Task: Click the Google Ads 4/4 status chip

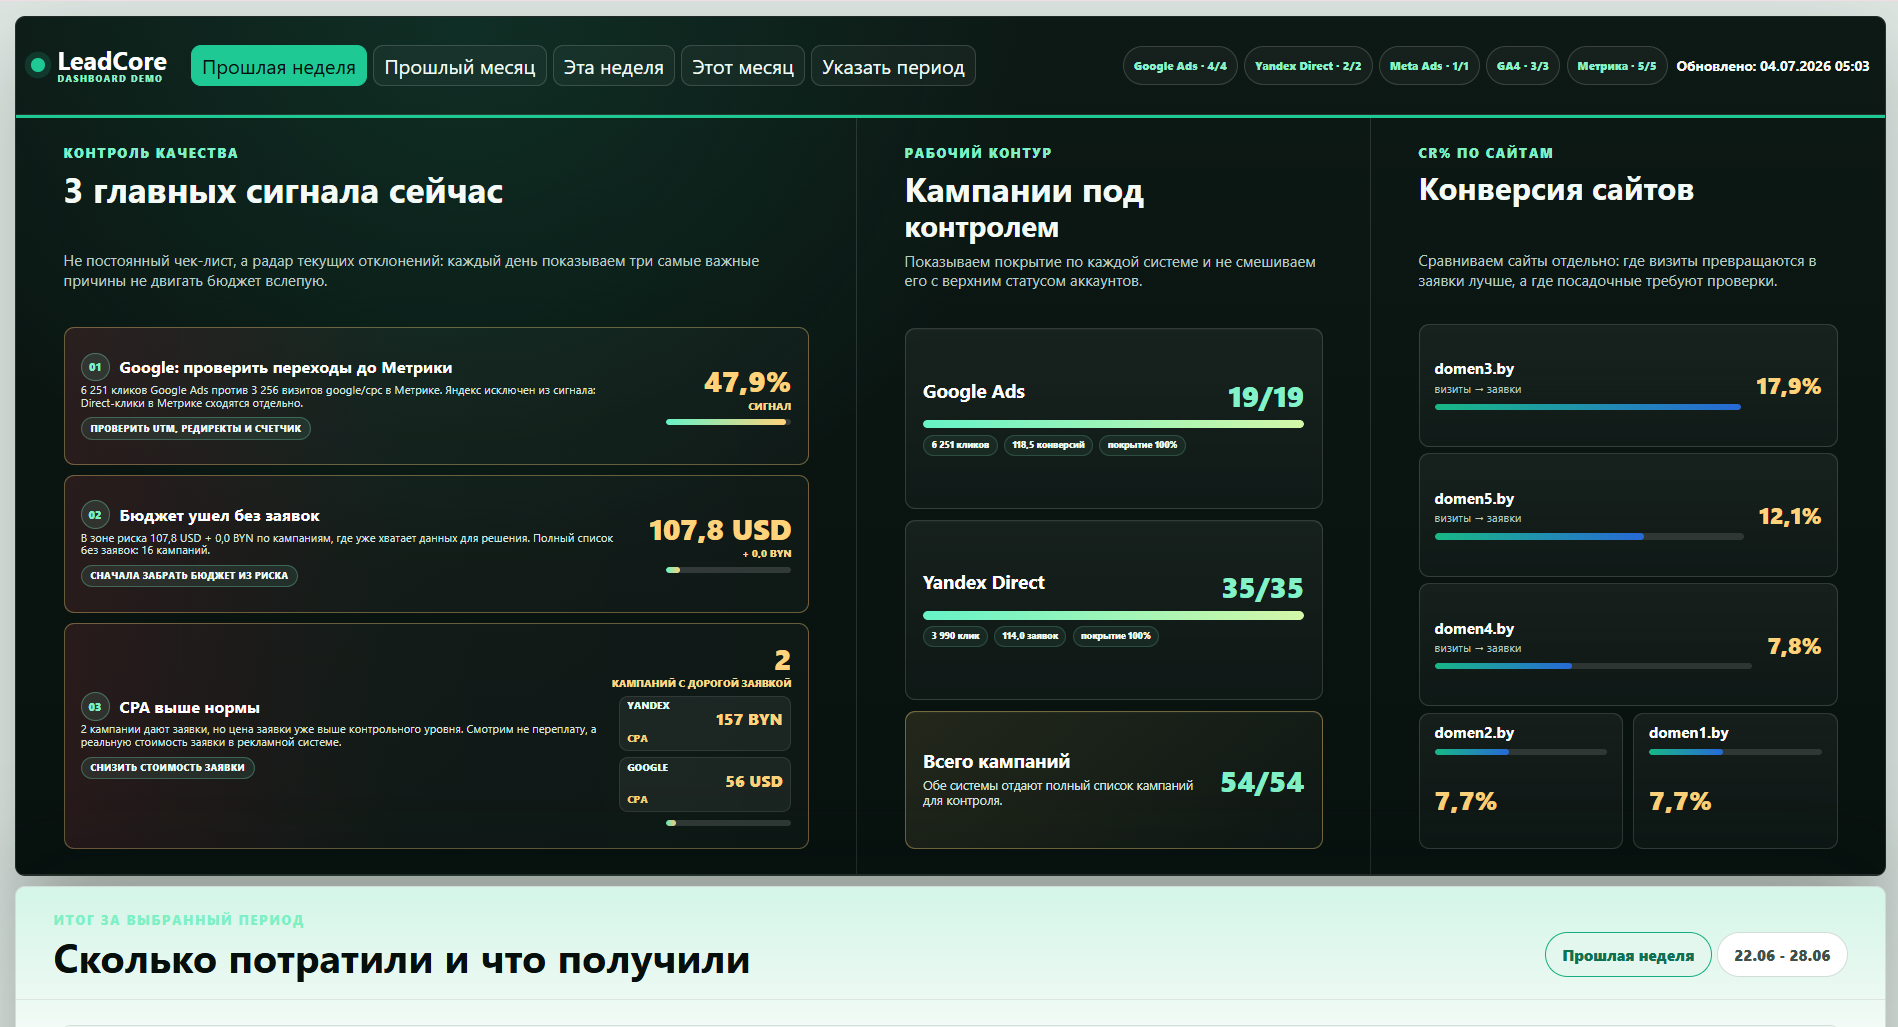Action: coord(1180,66)
